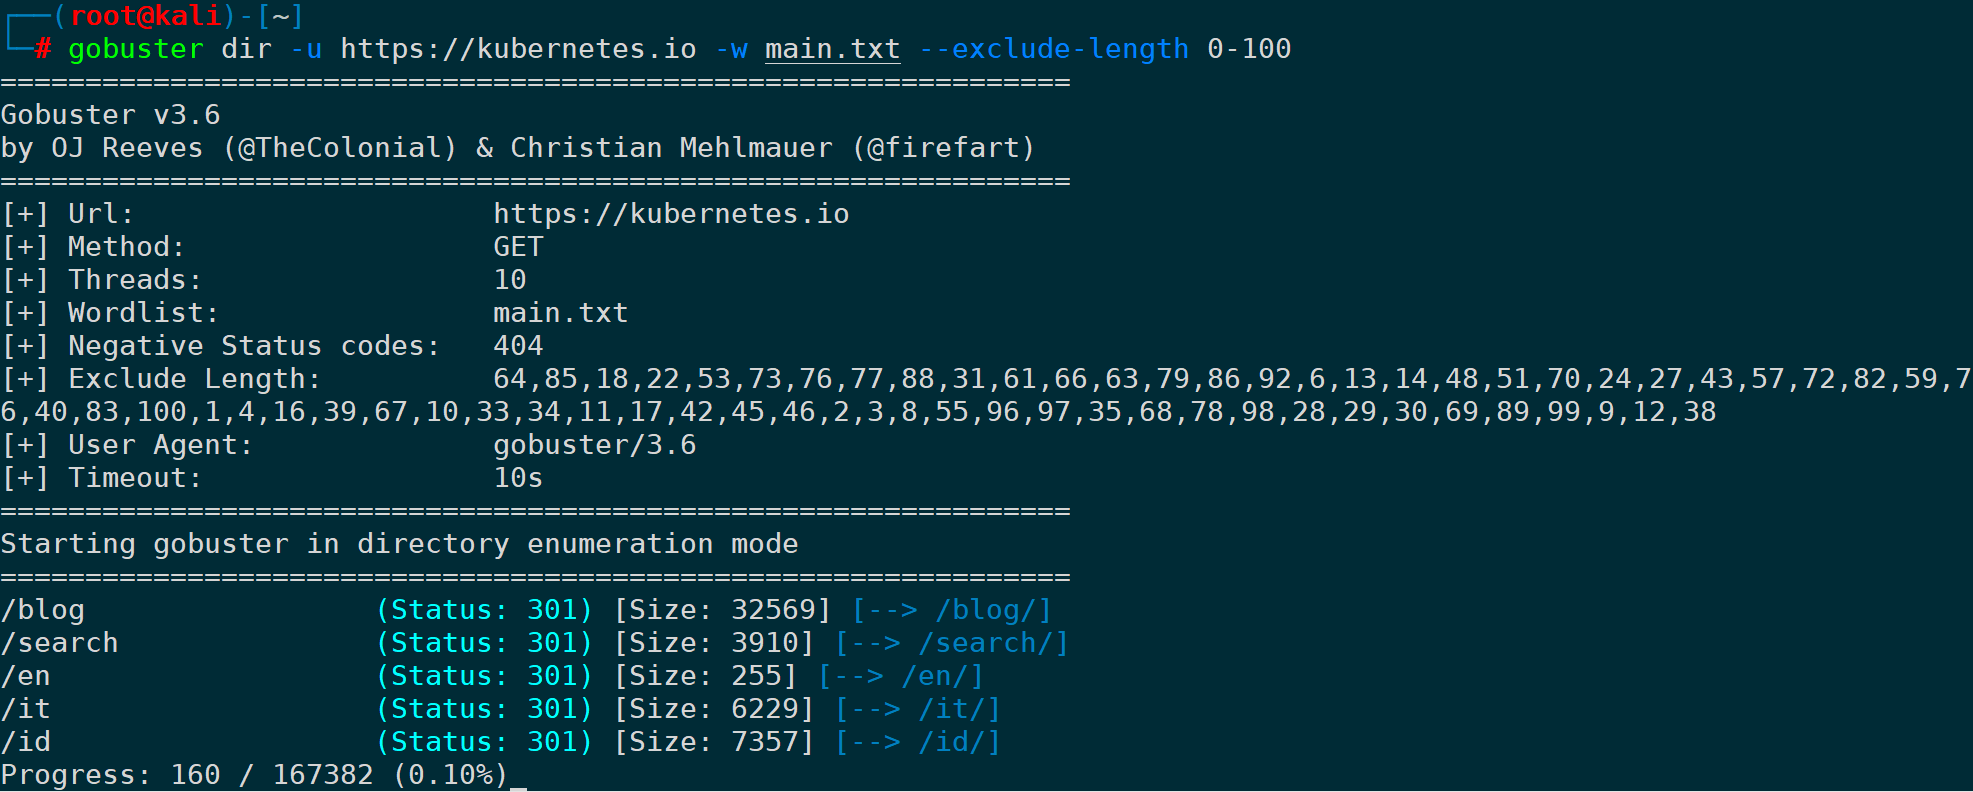This screenshot has width=1973, height=792.
Task: Click the User Agent value gobuster/3.6
Action: point(594,445)
